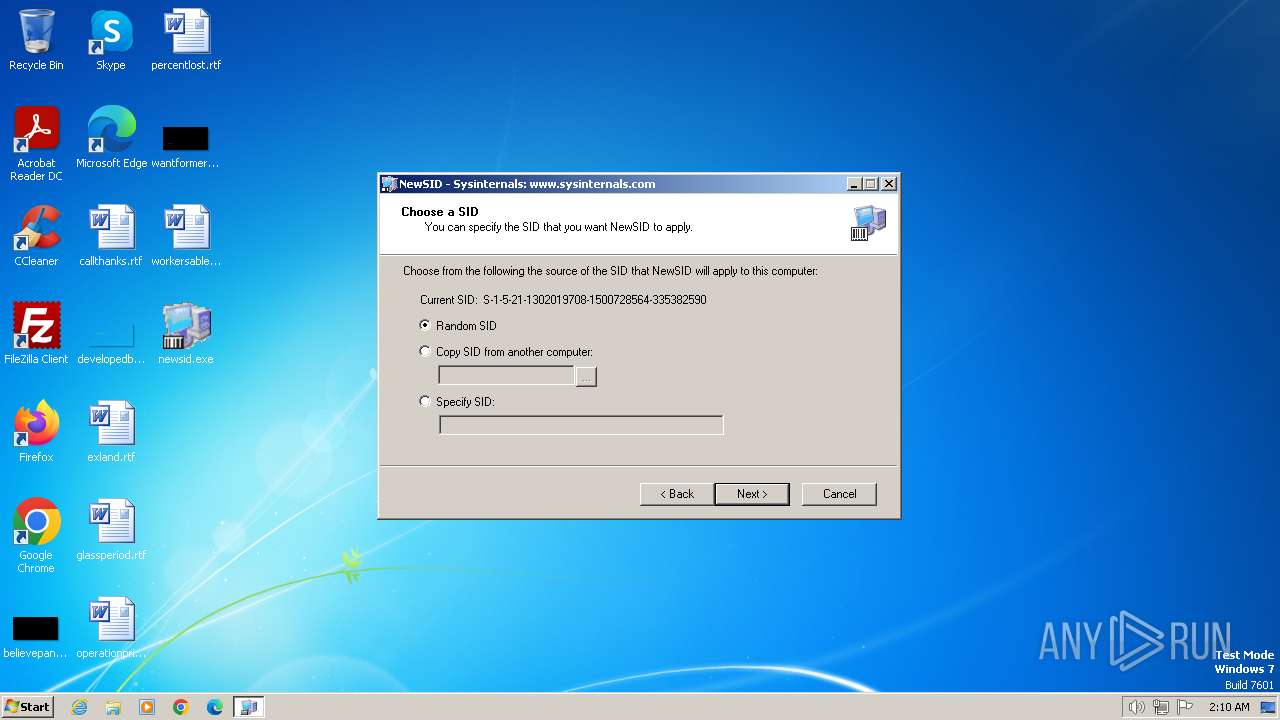This screenshot has width=1280, height=720.
Task: Open Action Center flag tray icon
Action: (x=1185, y=707)
